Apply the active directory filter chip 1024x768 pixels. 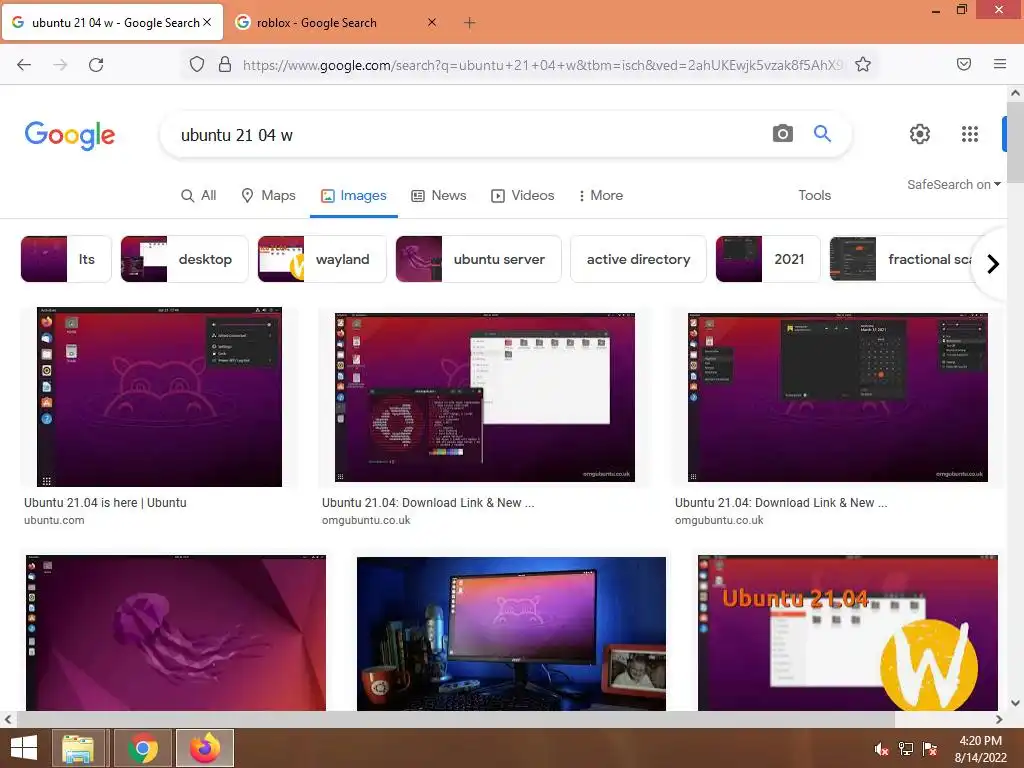coord(638,259)
